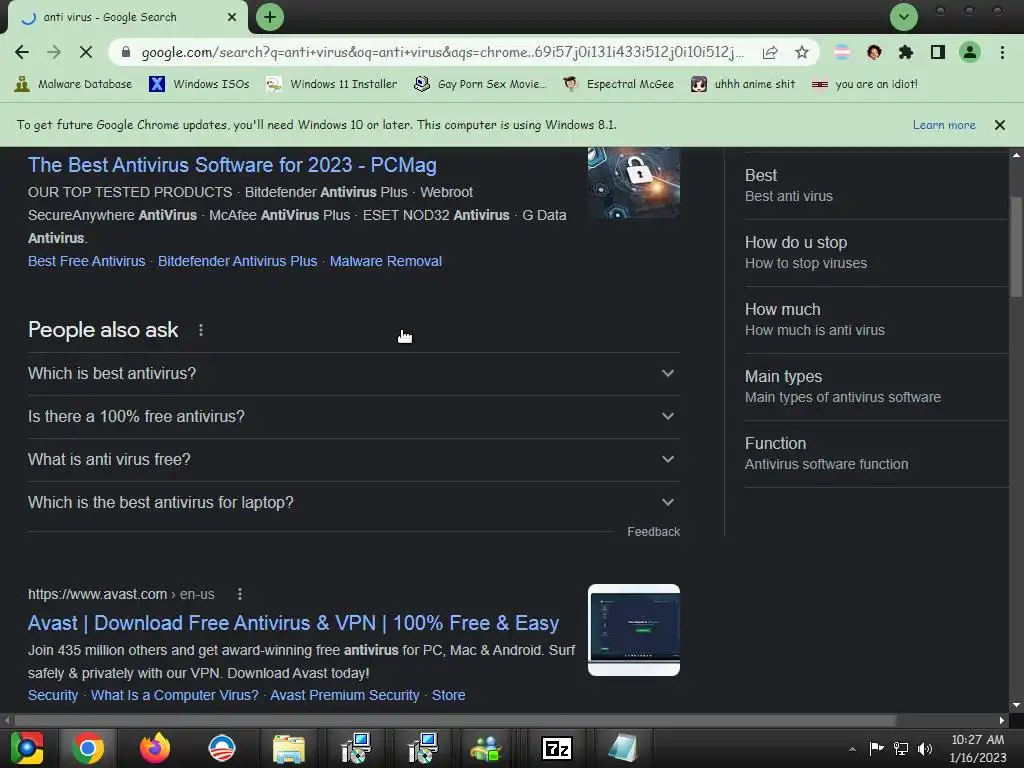
Task: Open the Action Center flag tray icon
Action: [x=876, y=748]
